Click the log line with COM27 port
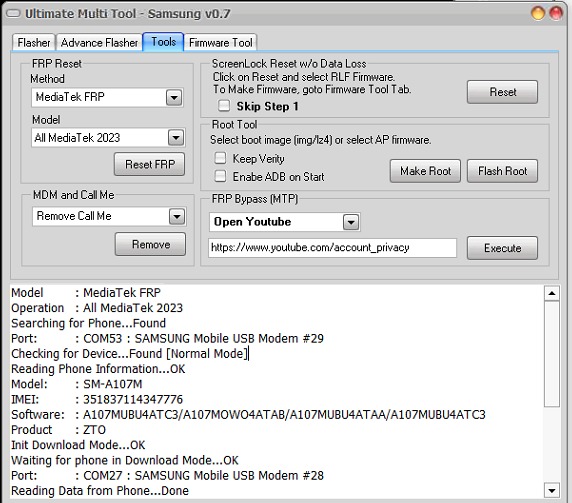The image size is (572, 503). click(167, 476)
